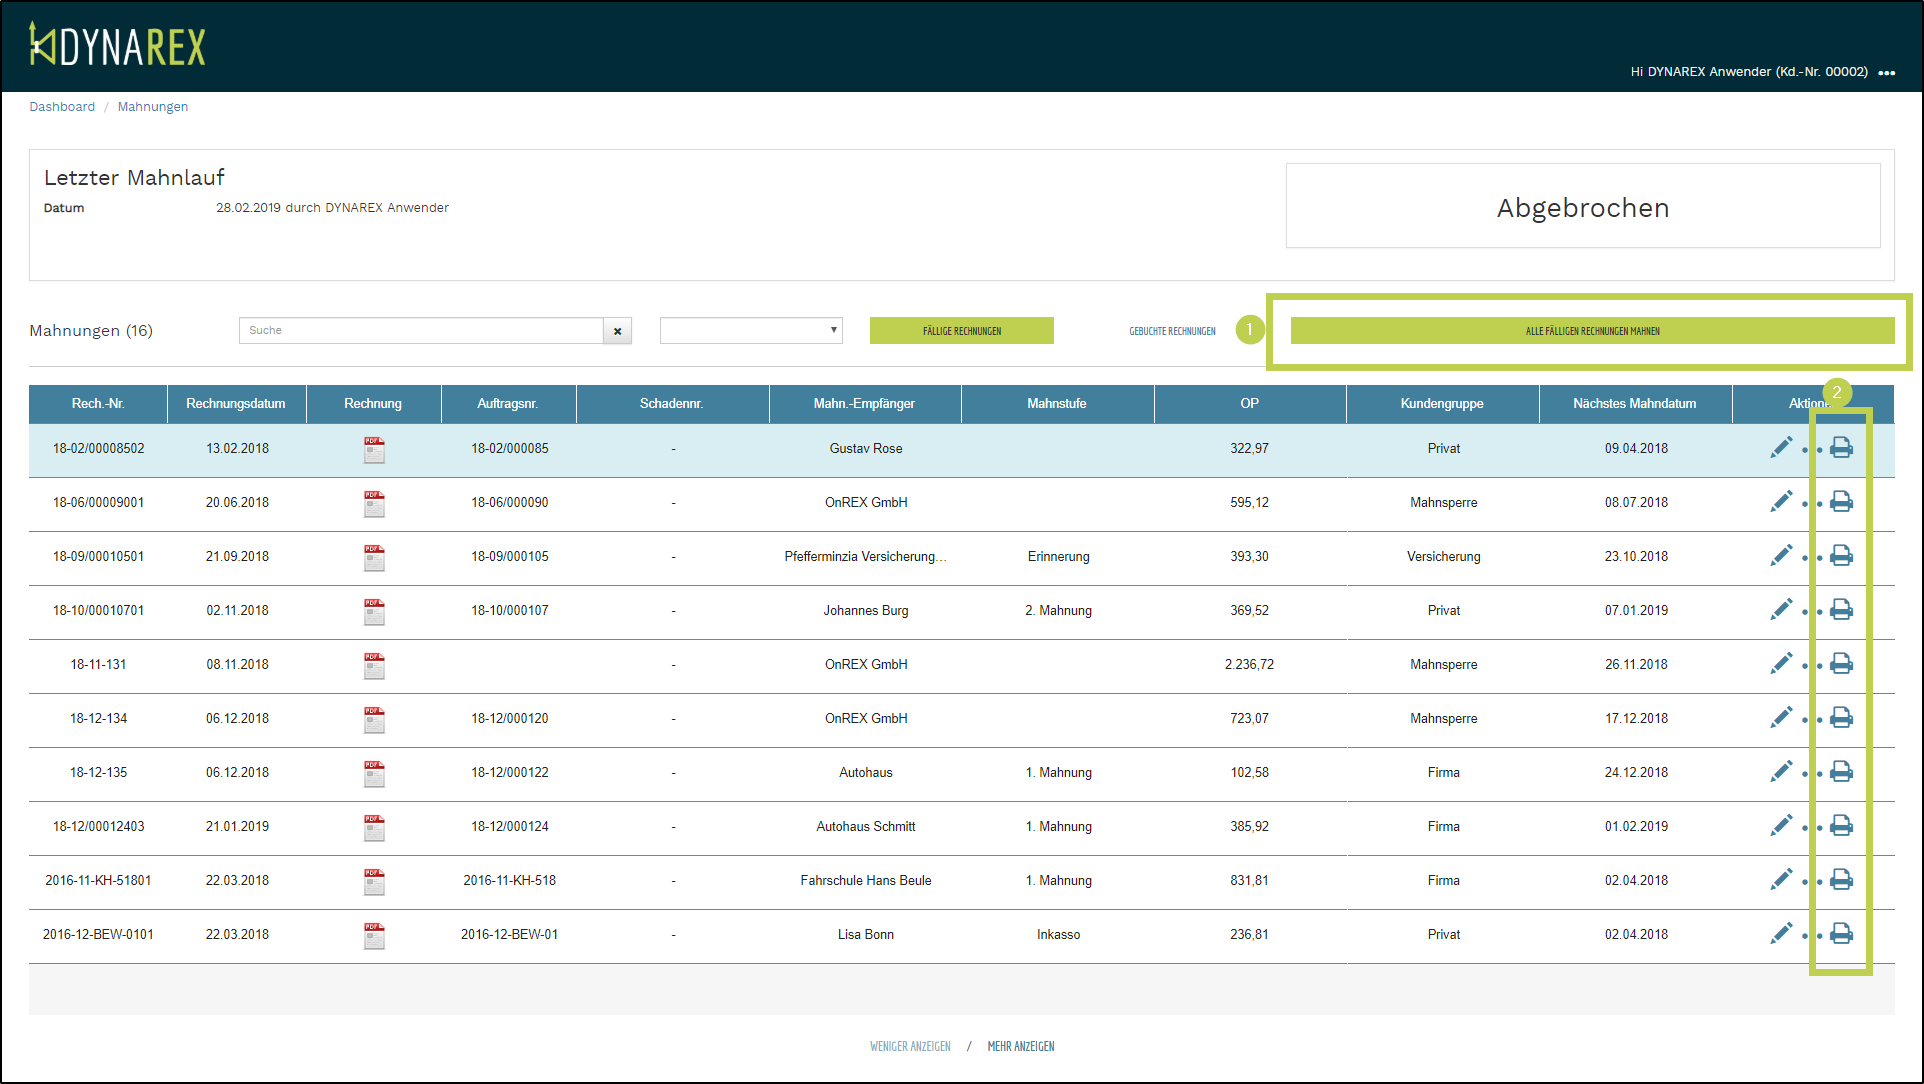Edit the OnREX GmbH 595,12 reminder
1924x1084 pixels.
click(x=1781, y=502)
